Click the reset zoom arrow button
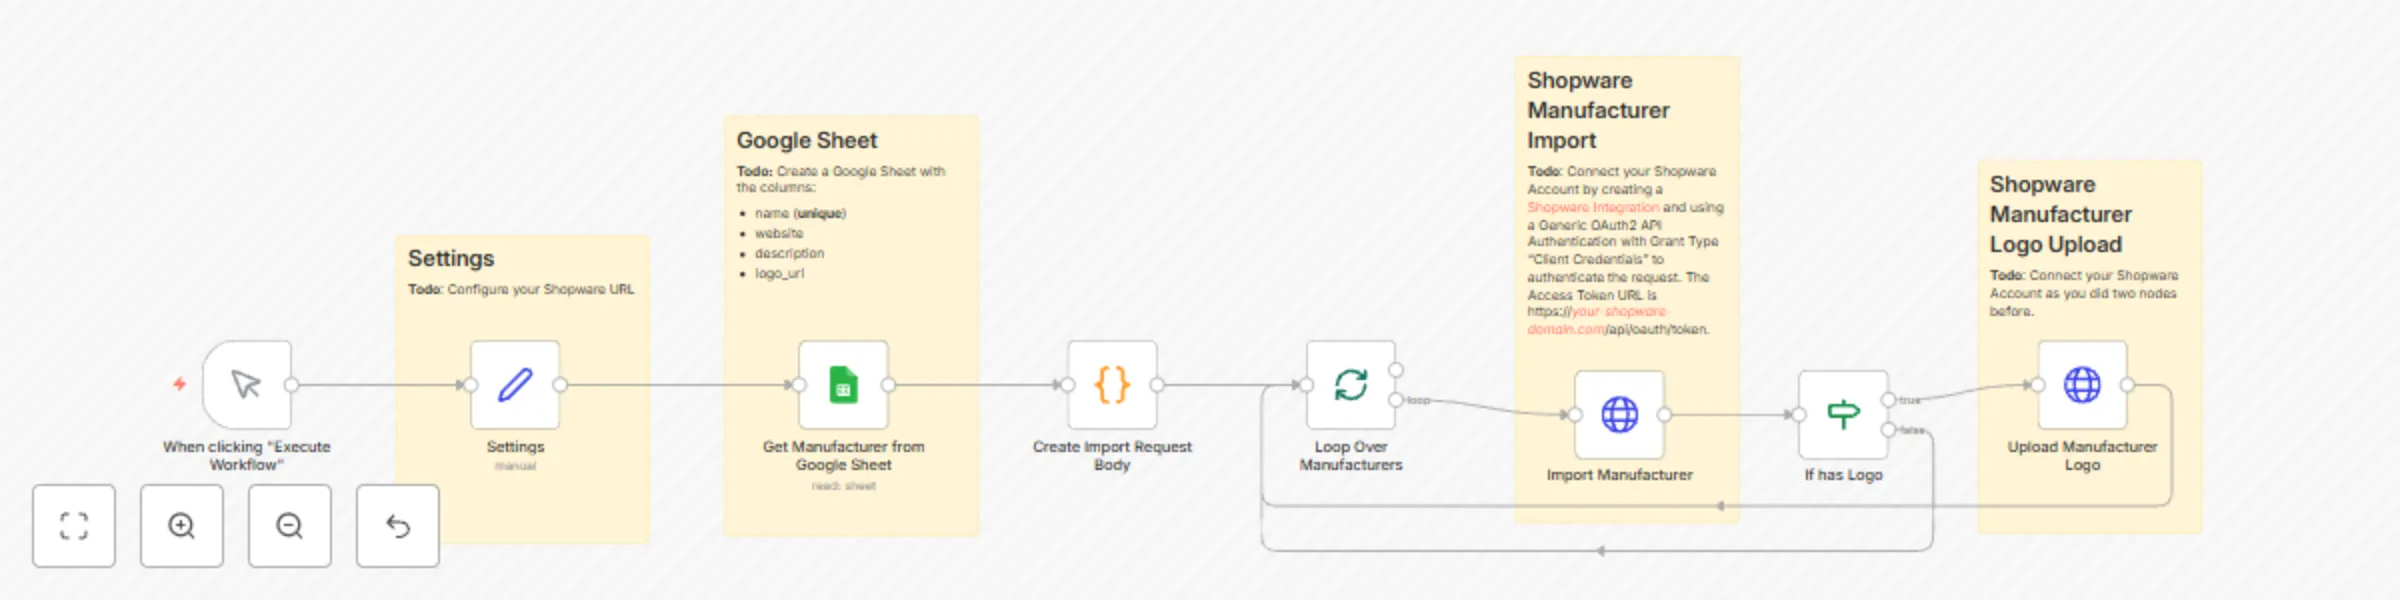Image resolution: width=2400 pixels, height=600 pixels. point(398,526)
